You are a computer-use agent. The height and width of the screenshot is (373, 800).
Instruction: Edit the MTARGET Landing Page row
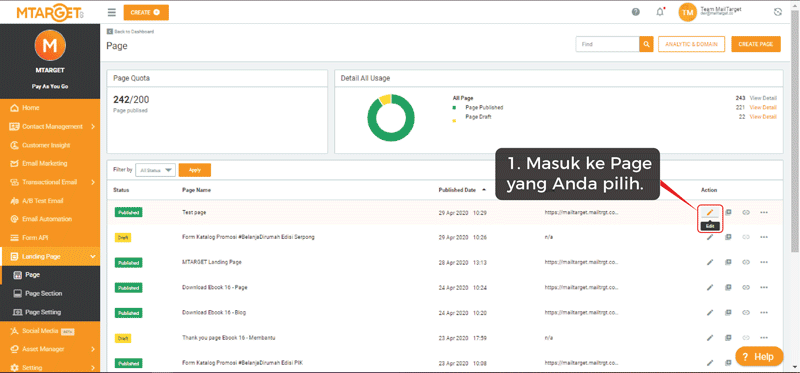[x=710, y=262]
